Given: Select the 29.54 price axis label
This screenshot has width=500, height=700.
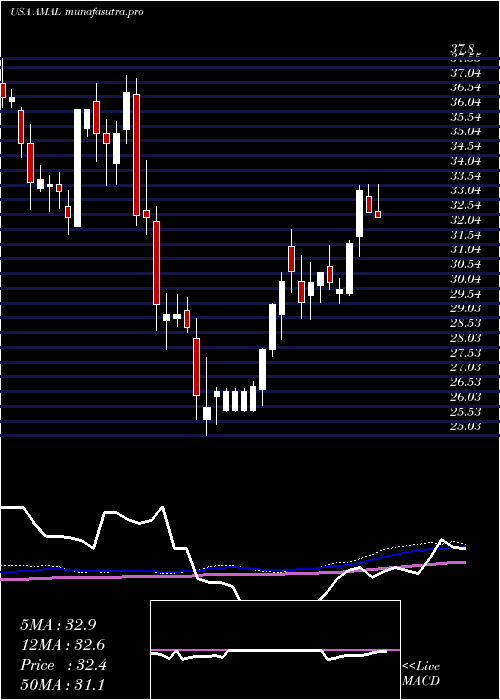Looking at the screenshot, I should [466, 294].
